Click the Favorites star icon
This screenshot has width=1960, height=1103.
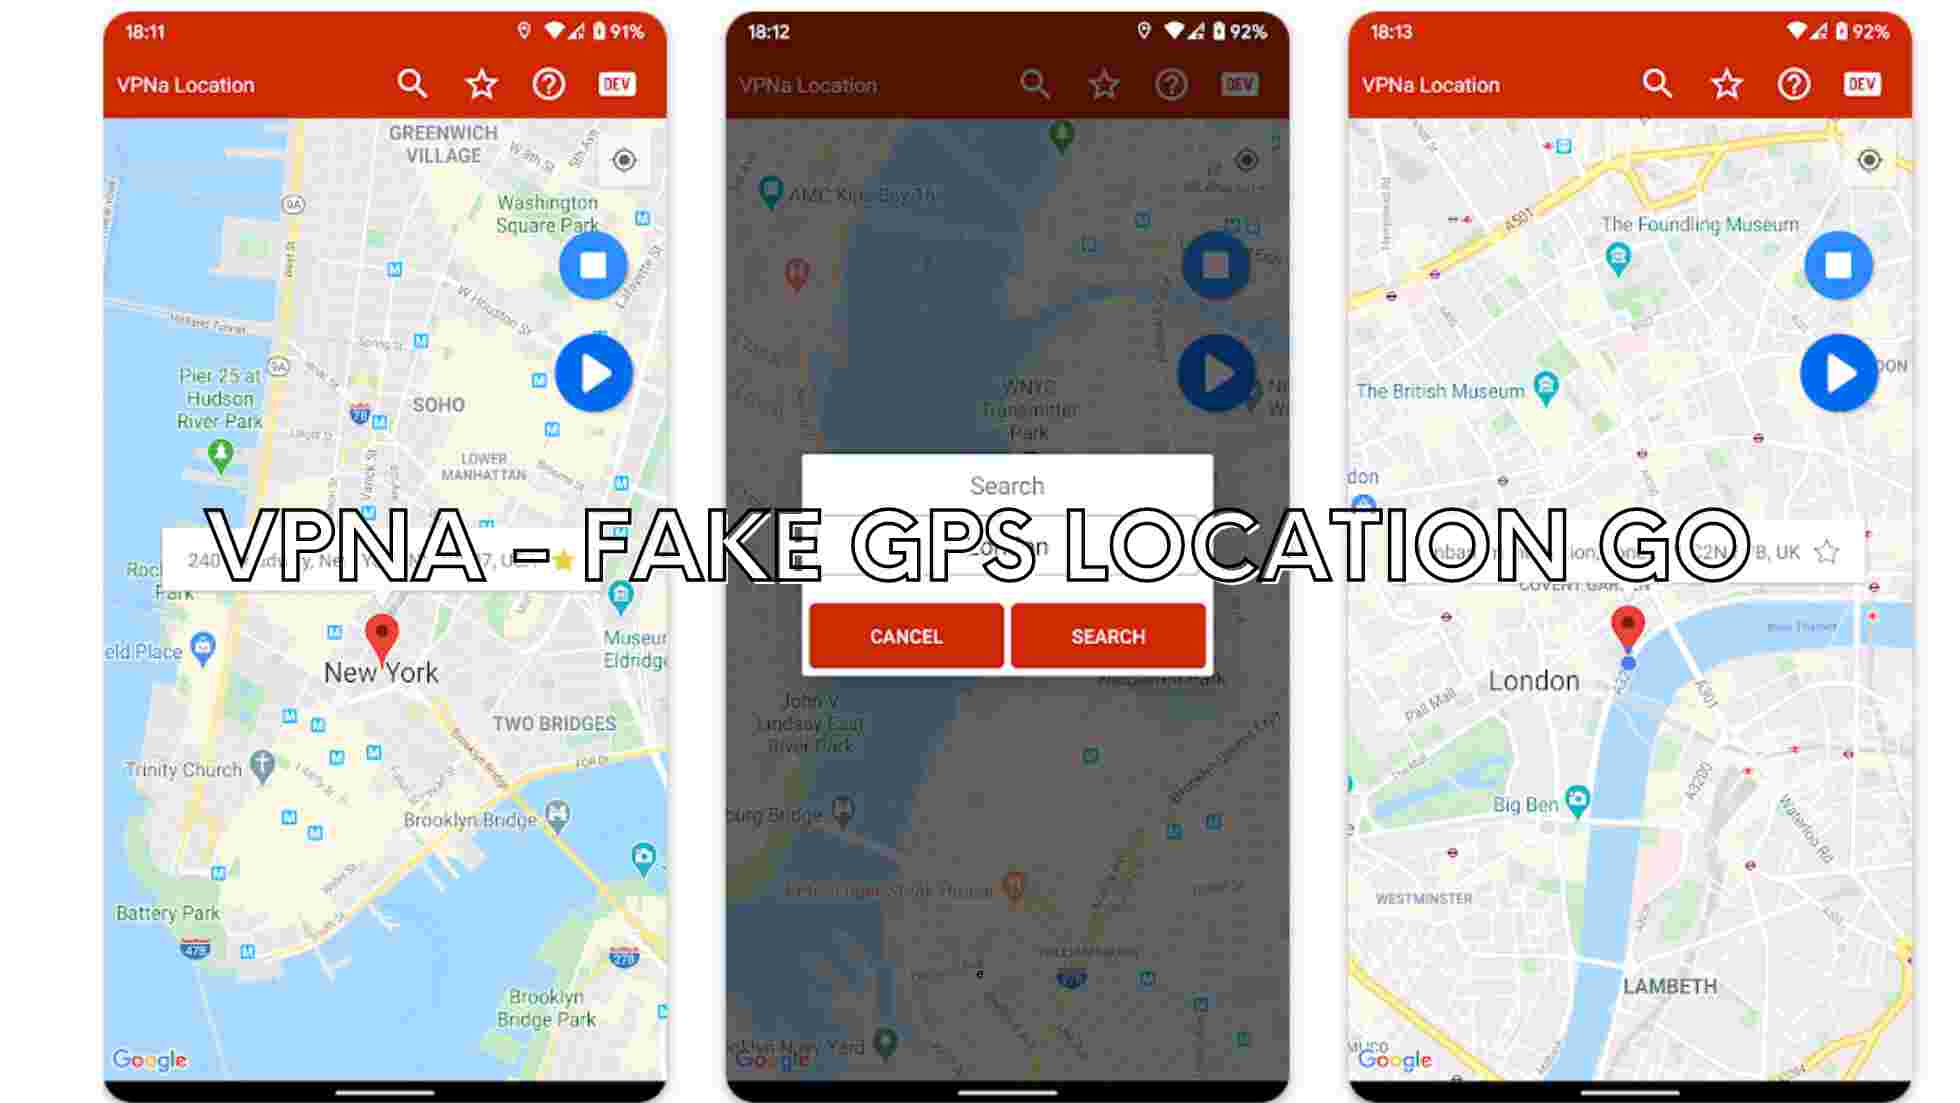[481, 85]
